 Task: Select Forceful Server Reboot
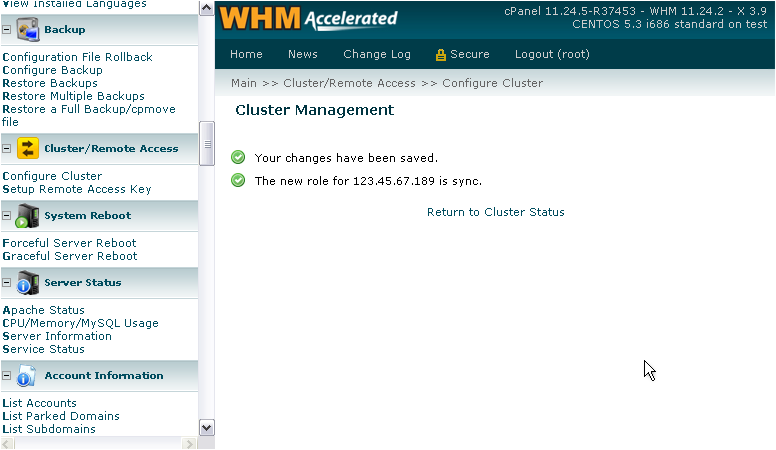[x=69, y=243]
